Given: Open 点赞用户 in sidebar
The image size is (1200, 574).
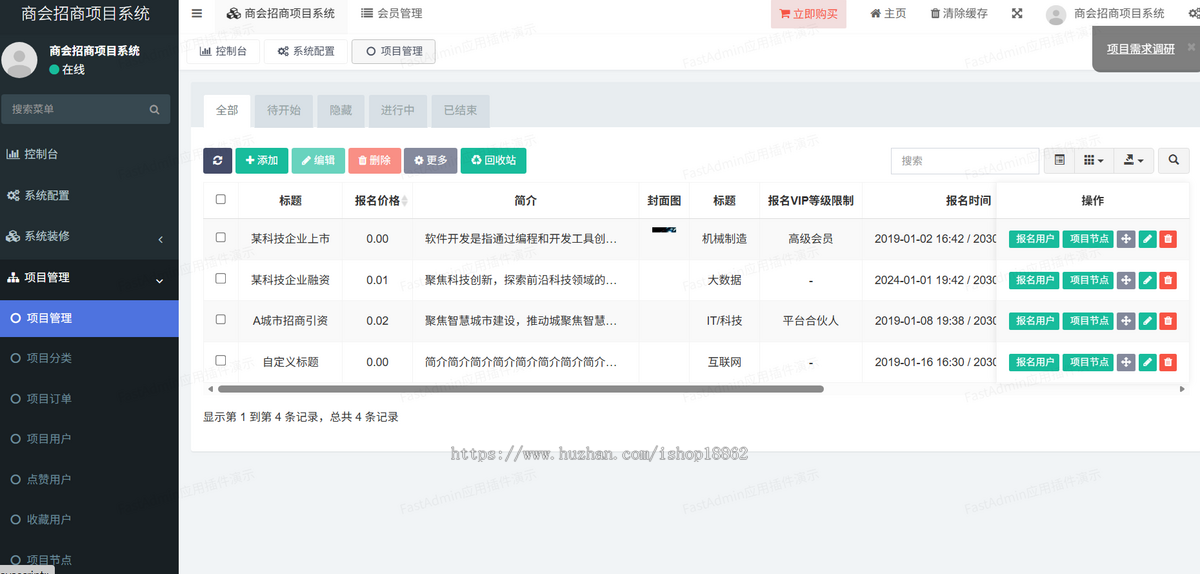Looking at the screenshot, I should click(x=89, y=479).
